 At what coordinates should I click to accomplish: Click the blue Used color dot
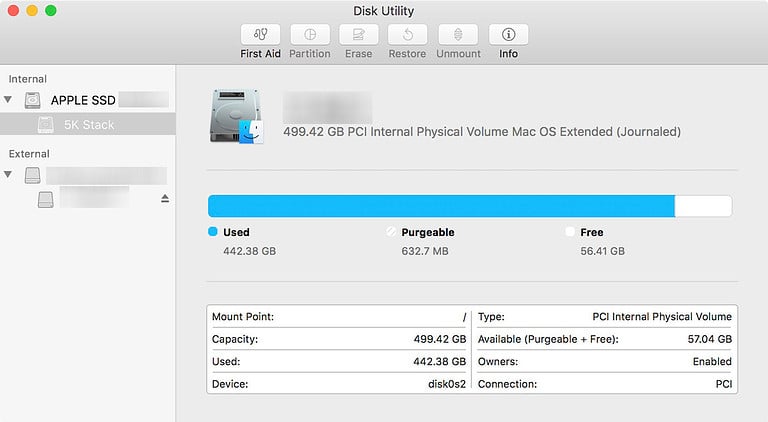click(213, 232)
